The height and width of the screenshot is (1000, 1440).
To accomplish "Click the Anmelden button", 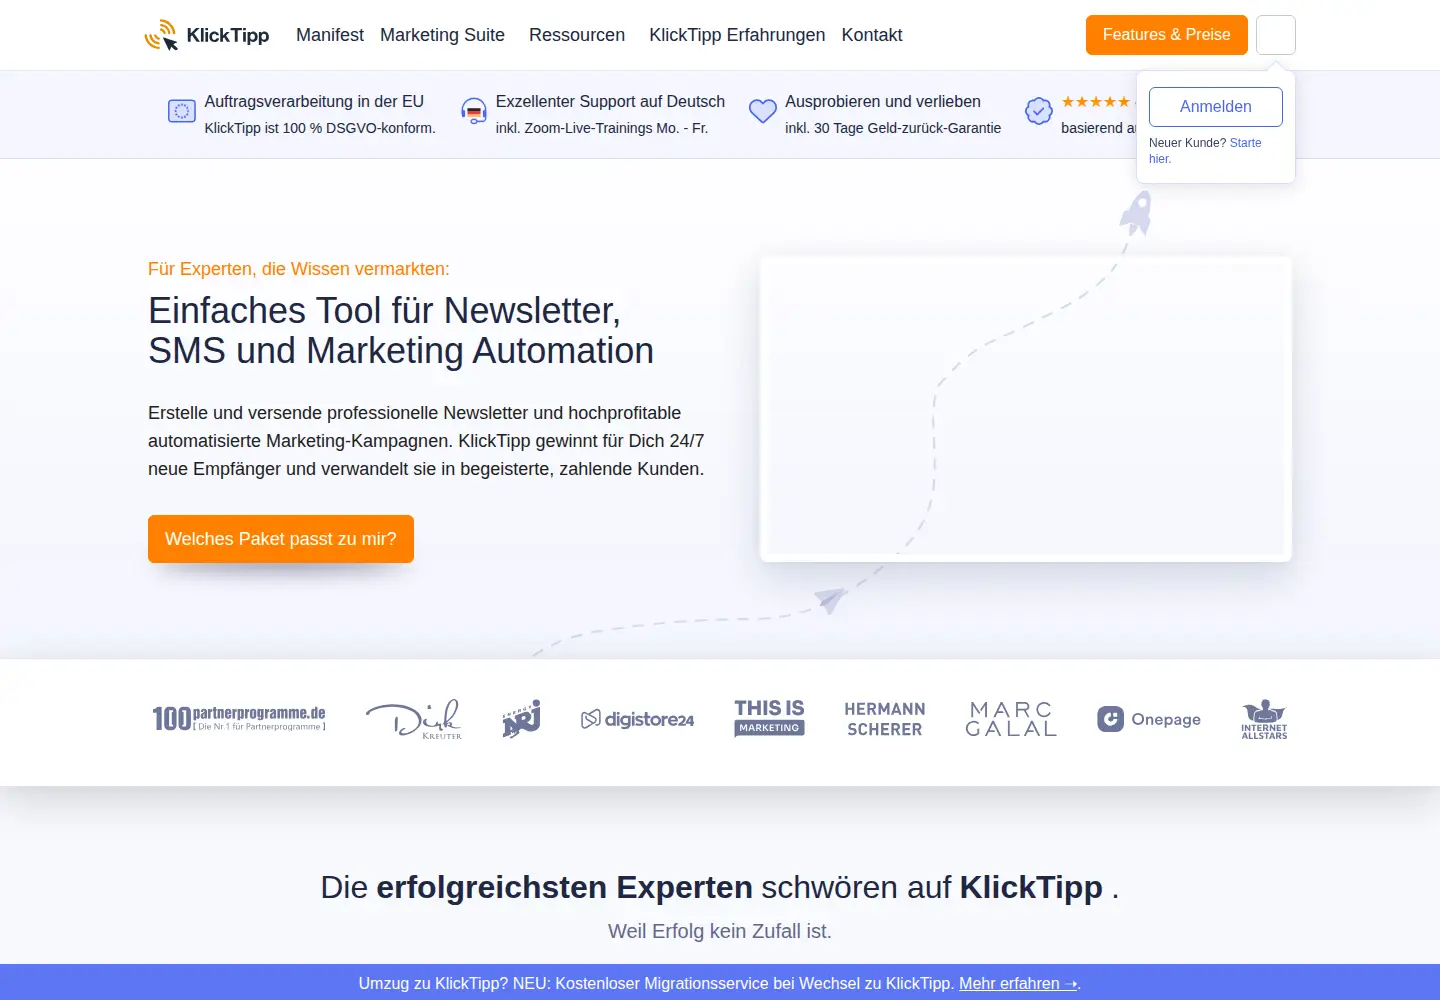I will point(1216,107).
